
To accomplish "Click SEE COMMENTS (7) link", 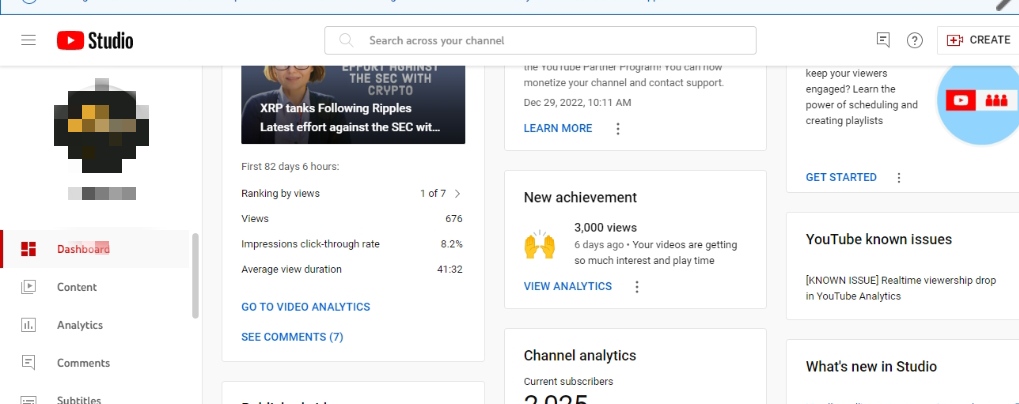I will pyautogui.click(x=292, y=337).
